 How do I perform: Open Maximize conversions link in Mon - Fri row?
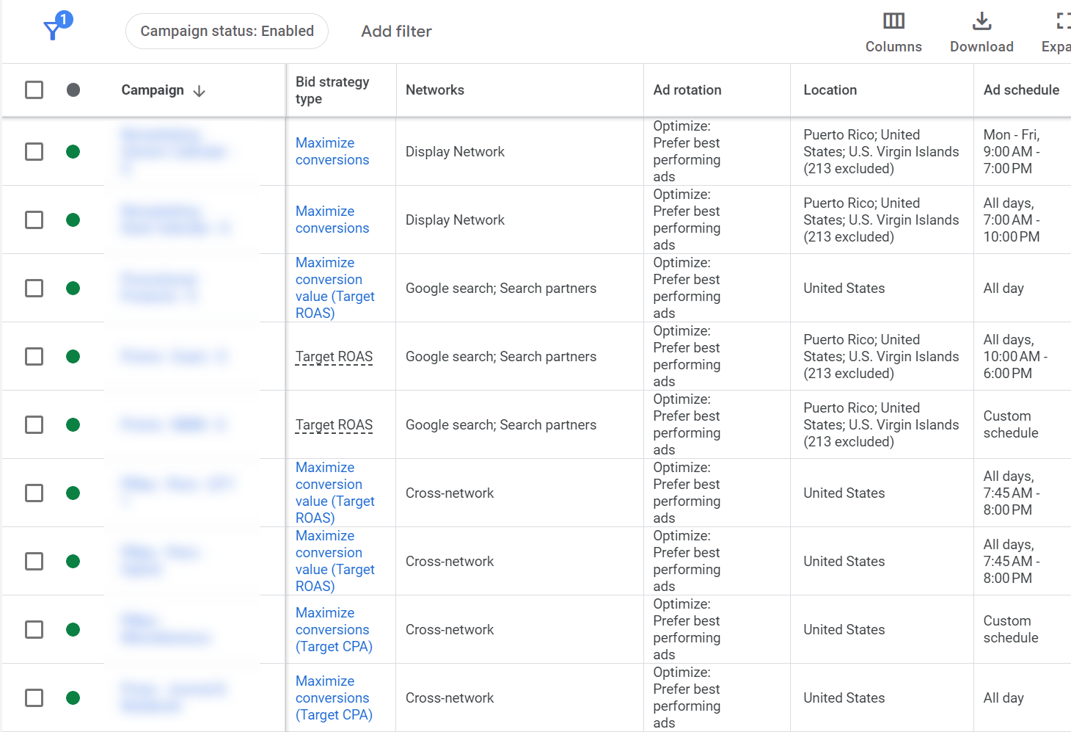[x=332, y=152]
